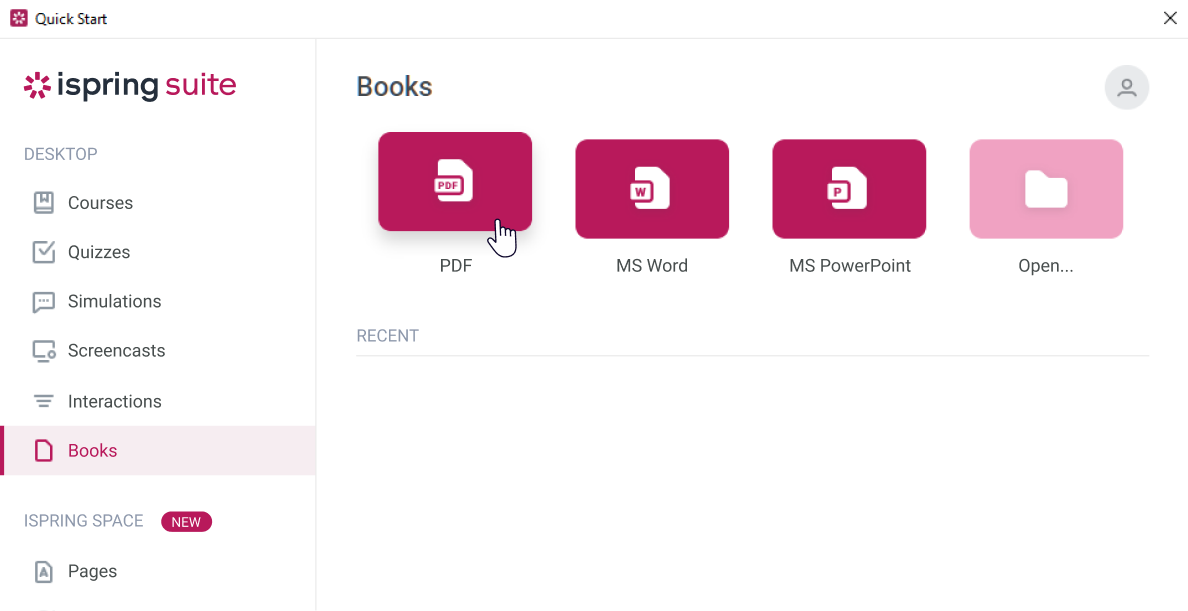This screenshot has height=611, width=1188.
Task: Click the DESKTOP section label
Action: (60, 153)
